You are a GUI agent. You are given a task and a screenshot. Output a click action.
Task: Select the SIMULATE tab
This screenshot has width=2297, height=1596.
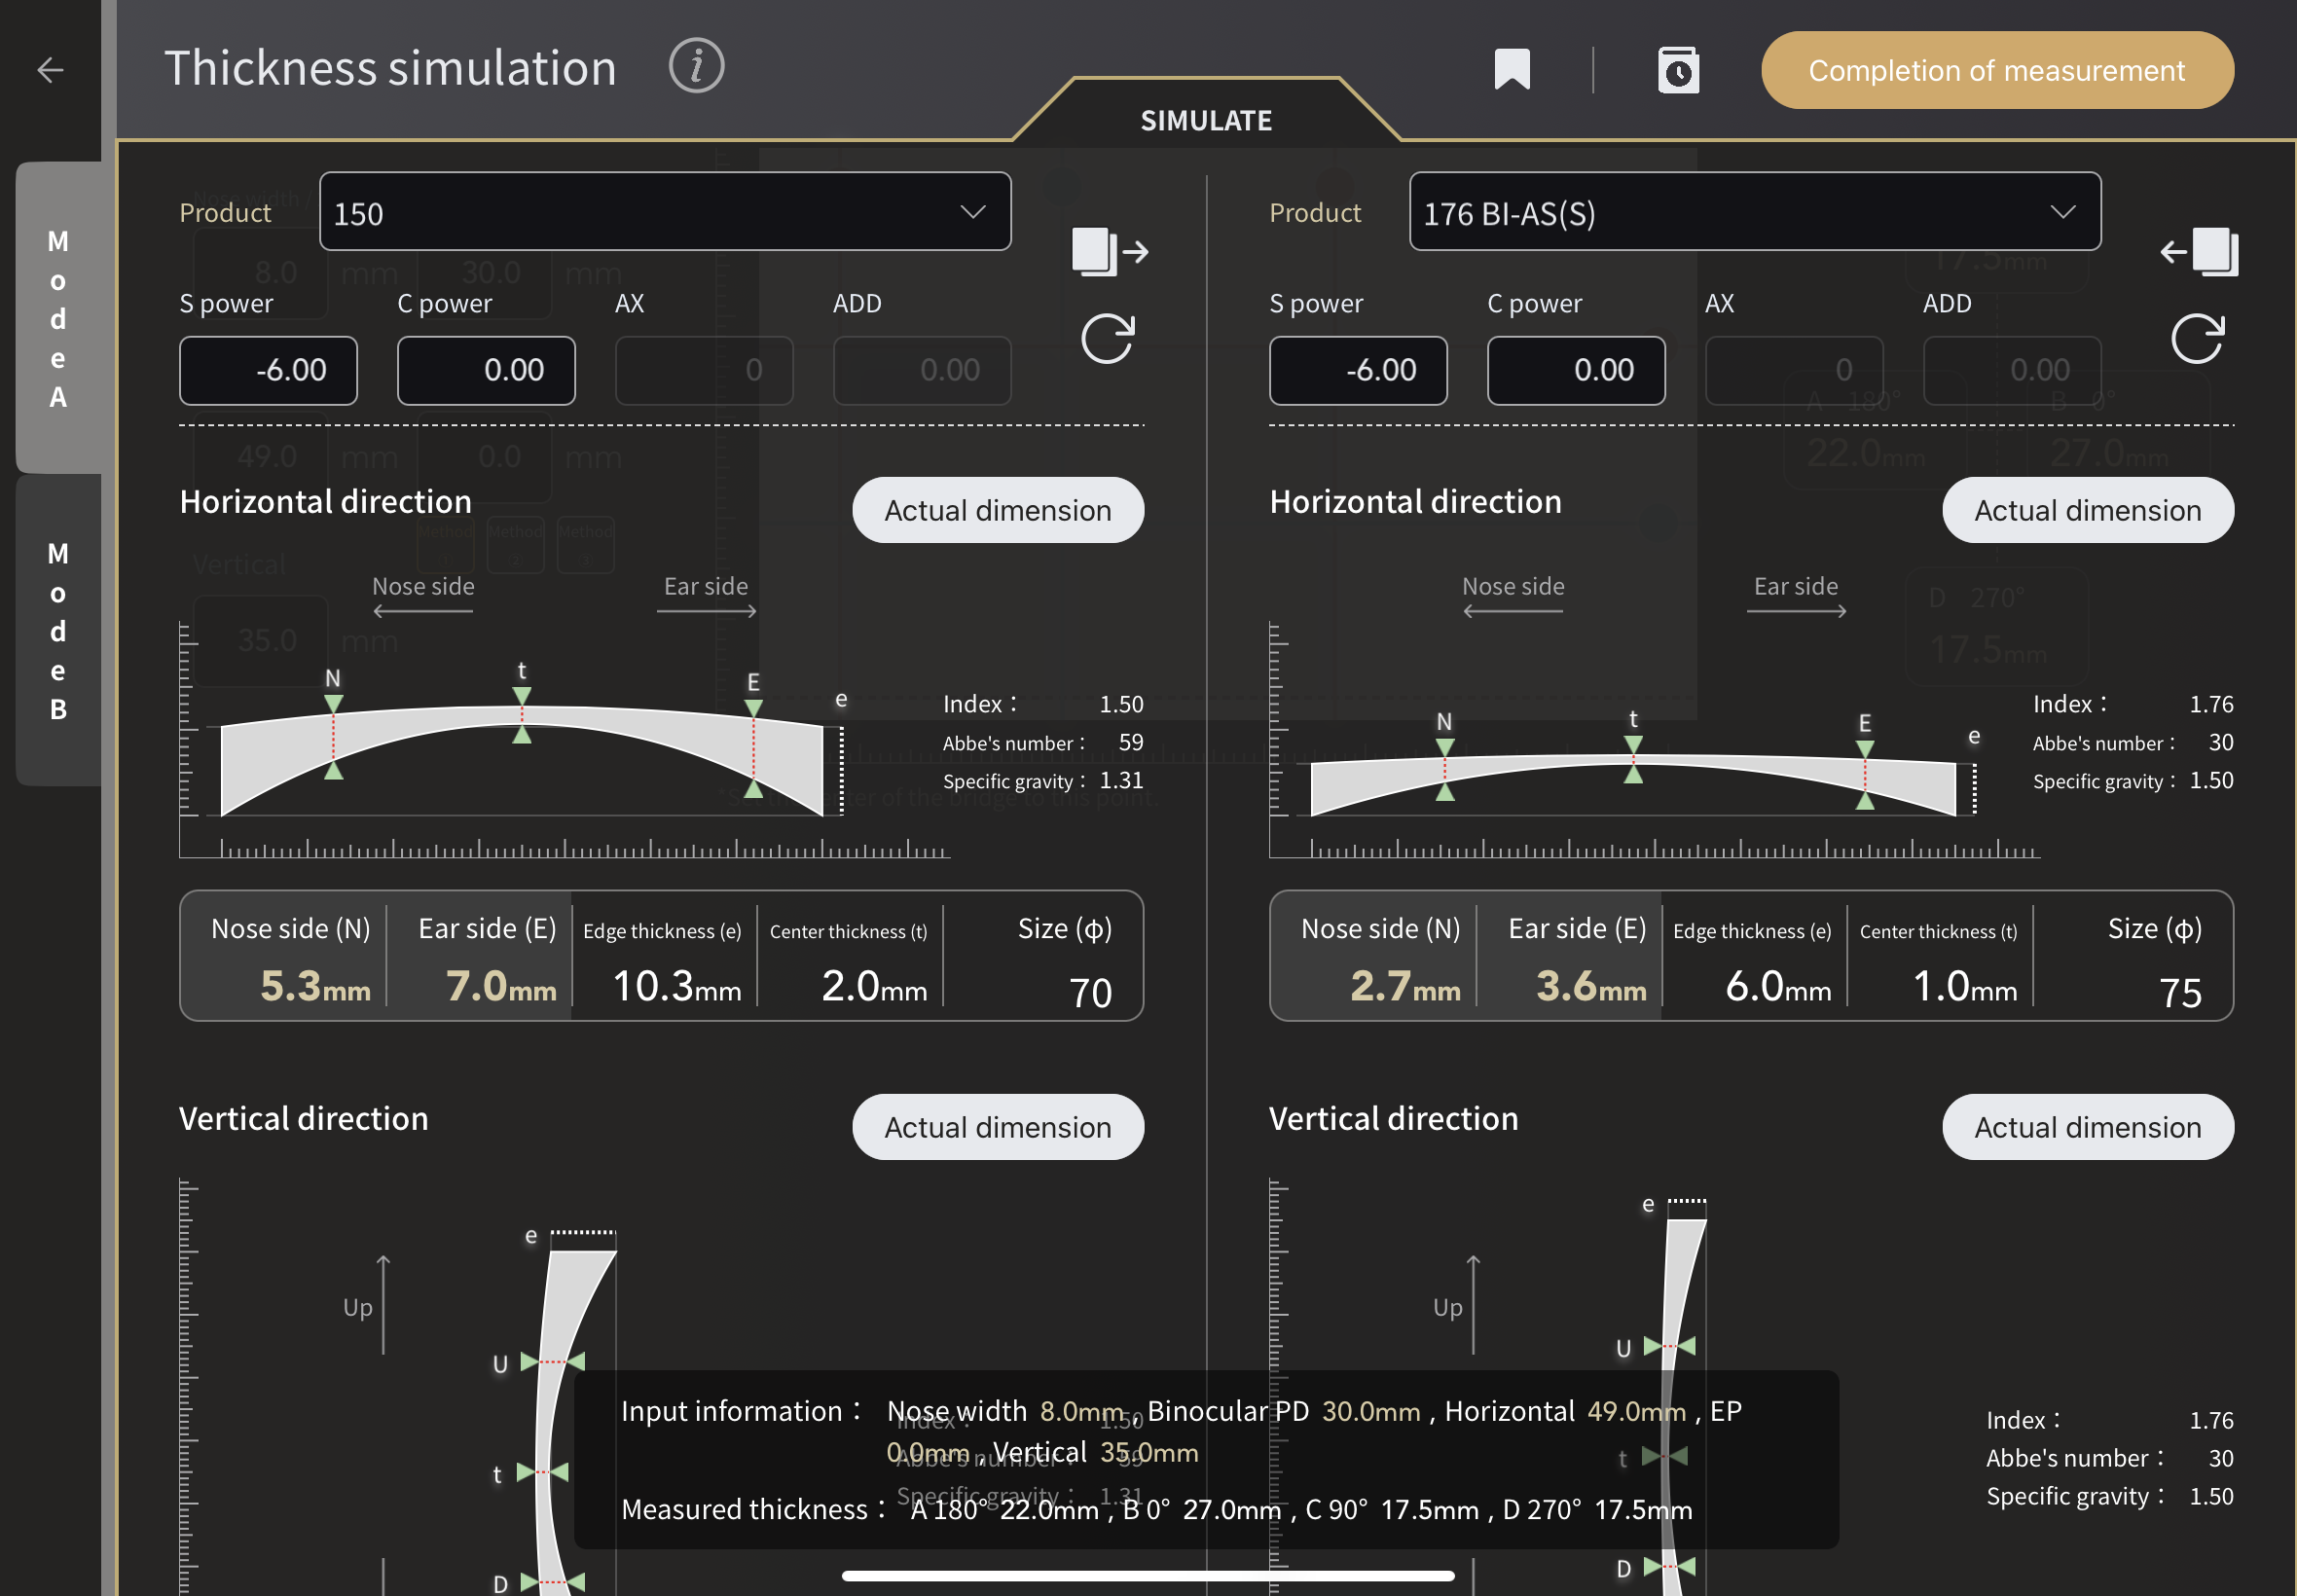pos(1205,120)
